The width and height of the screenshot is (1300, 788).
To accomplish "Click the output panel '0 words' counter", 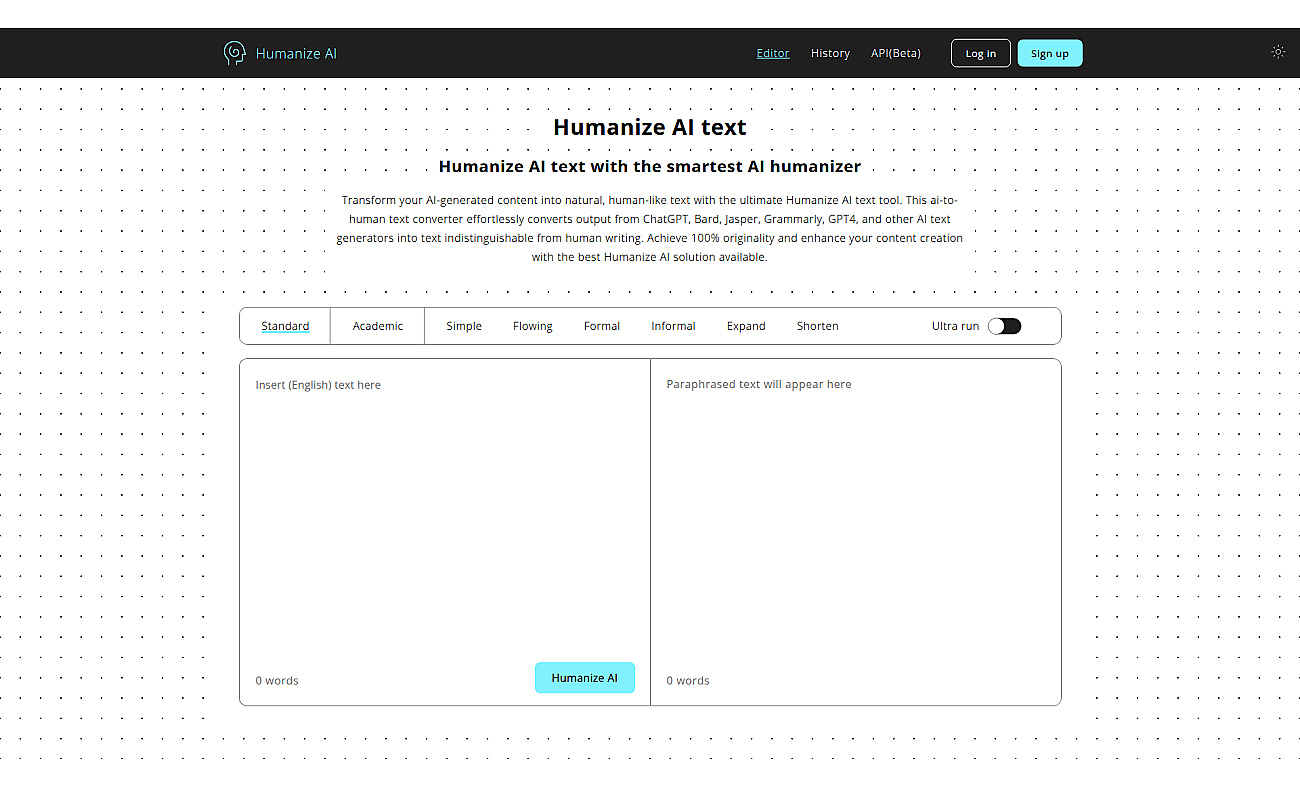I will 688,680.
